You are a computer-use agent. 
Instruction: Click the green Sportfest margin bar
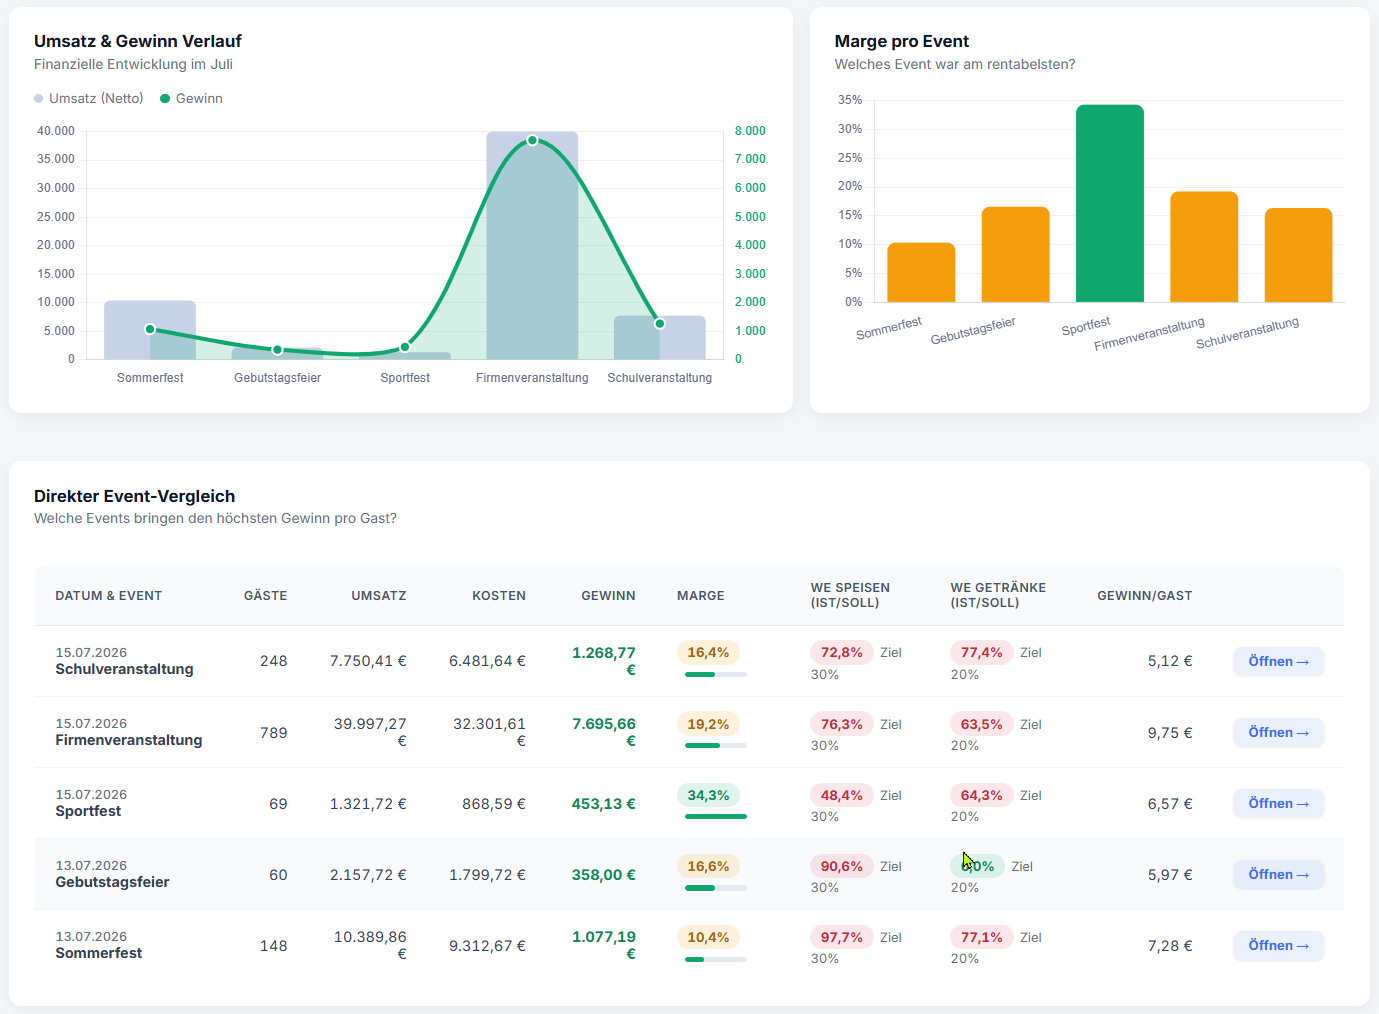pyautogui.click(x=1110, y=203)
